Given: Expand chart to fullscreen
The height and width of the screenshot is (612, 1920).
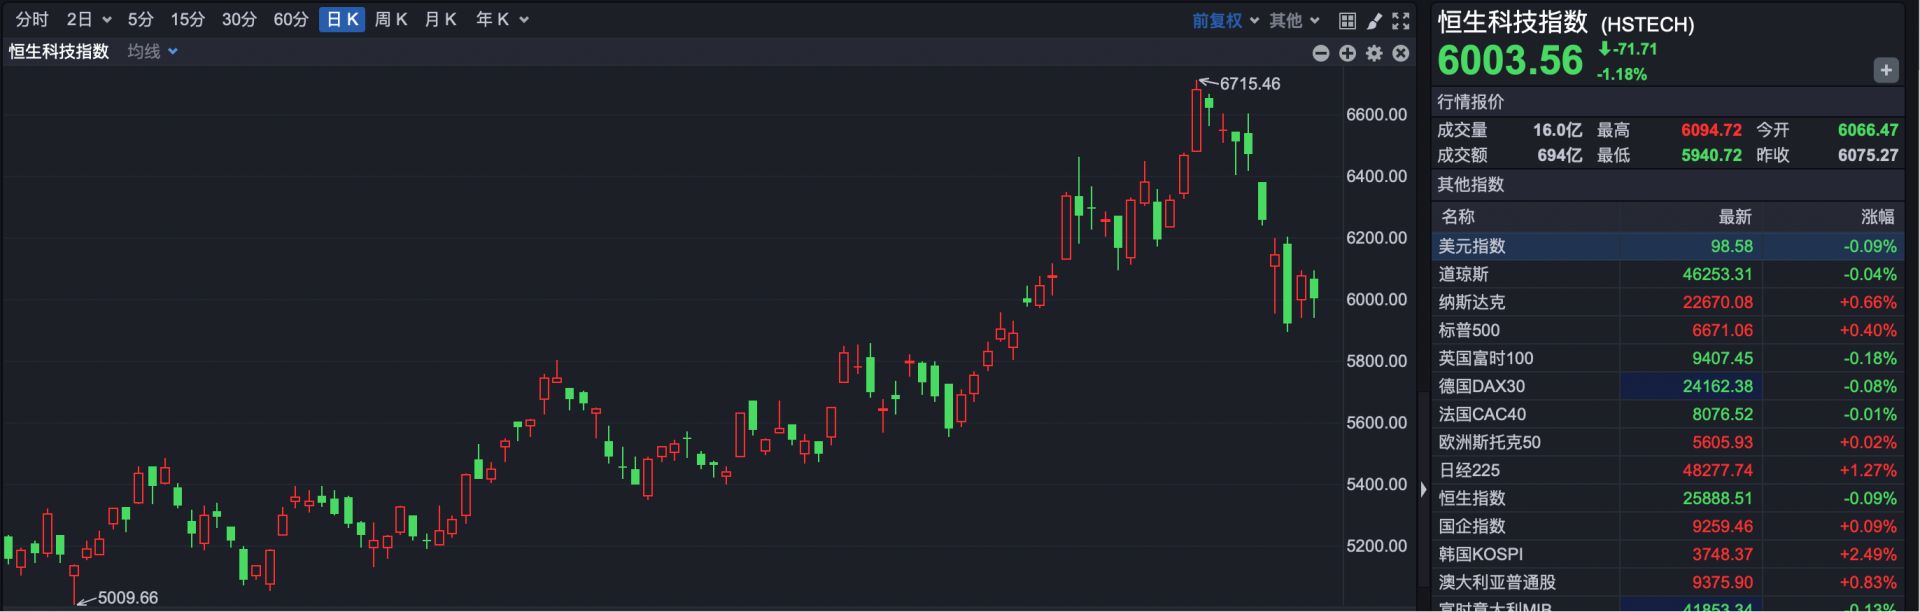Looking at the screenshot, I should coord(1401,20).
